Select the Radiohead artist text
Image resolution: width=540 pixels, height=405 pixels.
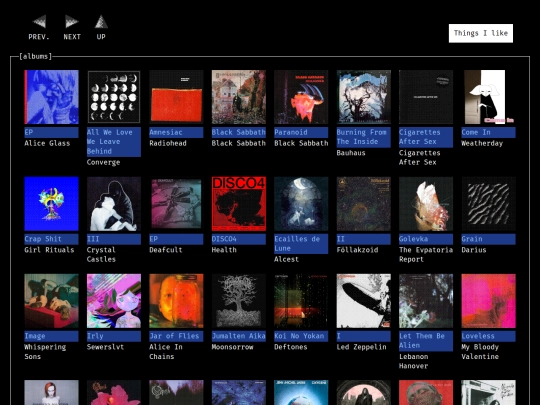[x=168, y=143]
